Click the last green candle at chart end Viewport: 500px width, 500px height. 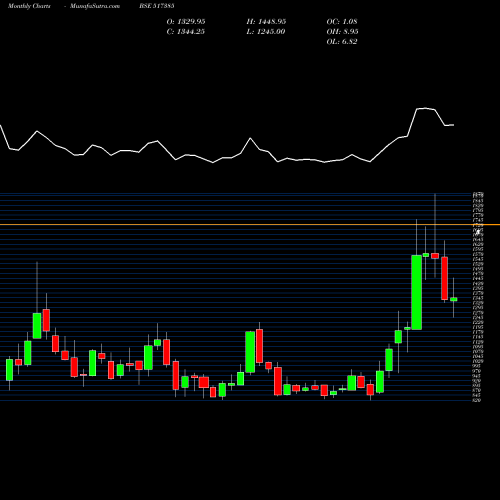(454, 299)
